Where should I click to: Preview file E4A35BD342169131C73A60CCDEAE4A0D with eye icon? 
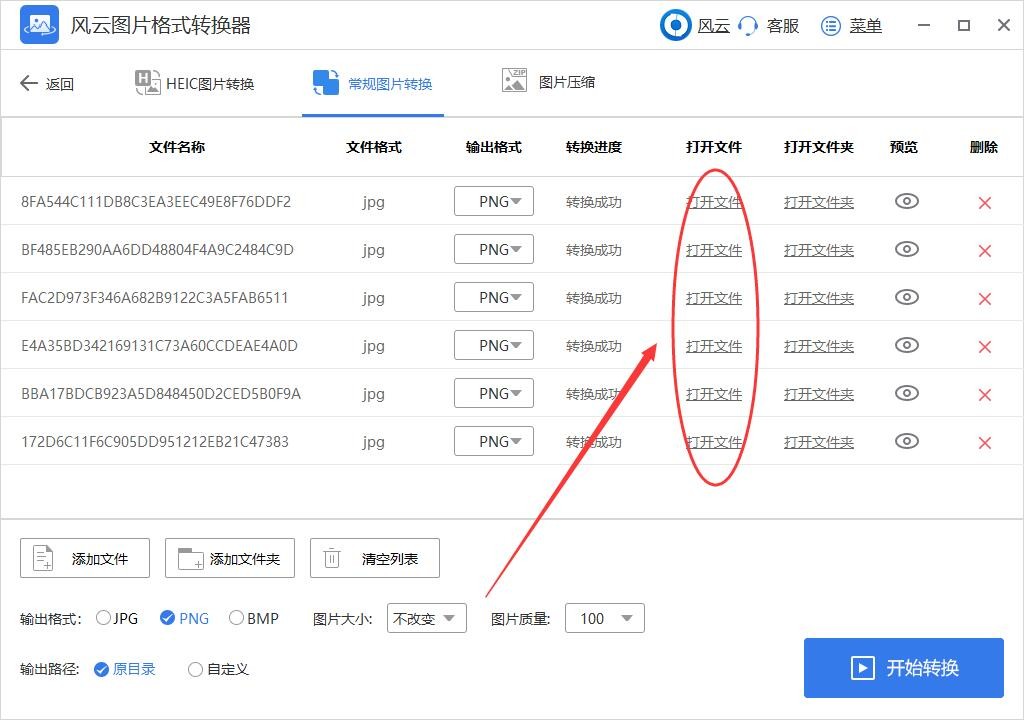pyautogui.click(x=906, y=345)
